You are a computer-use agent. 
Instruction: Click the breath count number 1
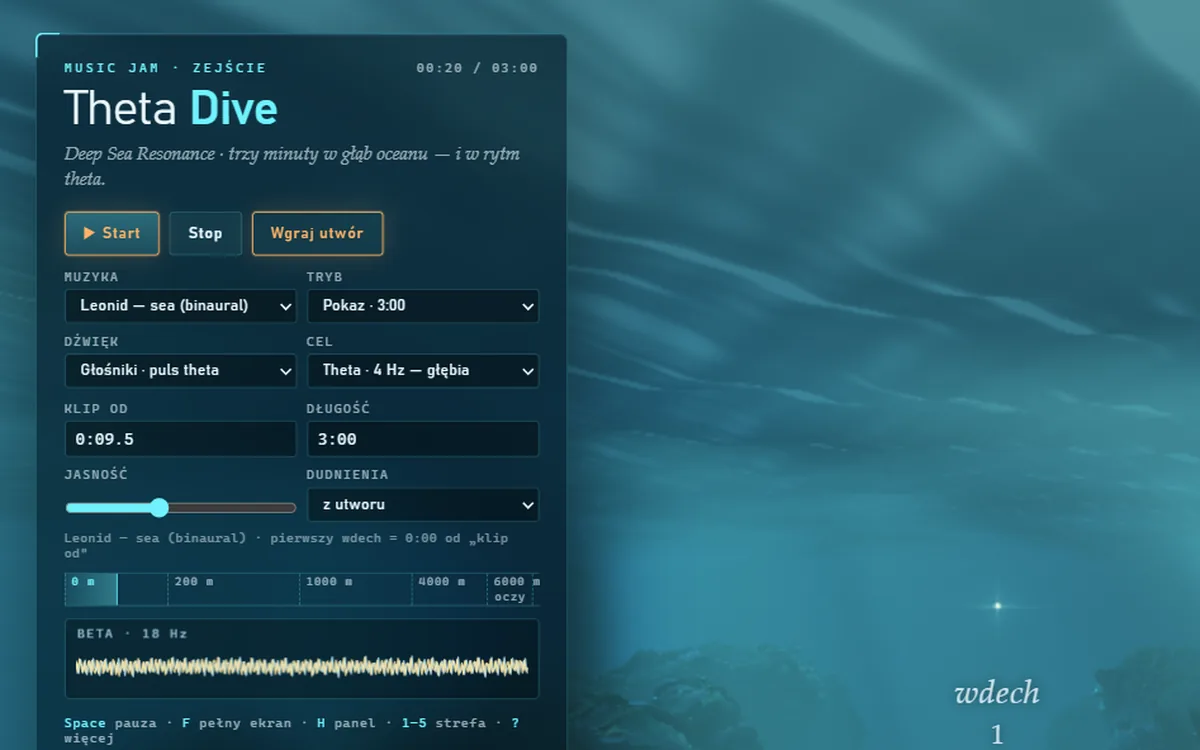(x=997, y=735)
